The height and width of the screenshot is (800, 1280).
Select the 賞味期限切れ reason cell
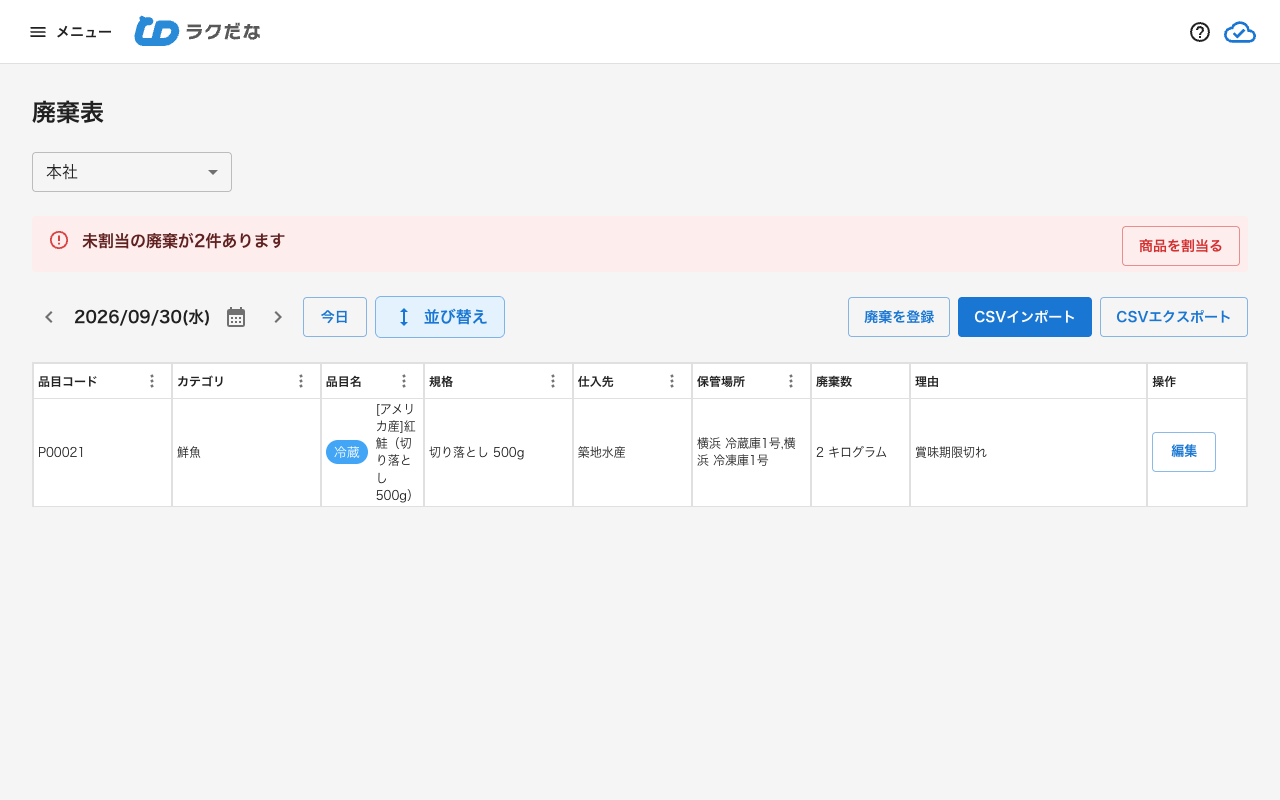(1028, 452)
